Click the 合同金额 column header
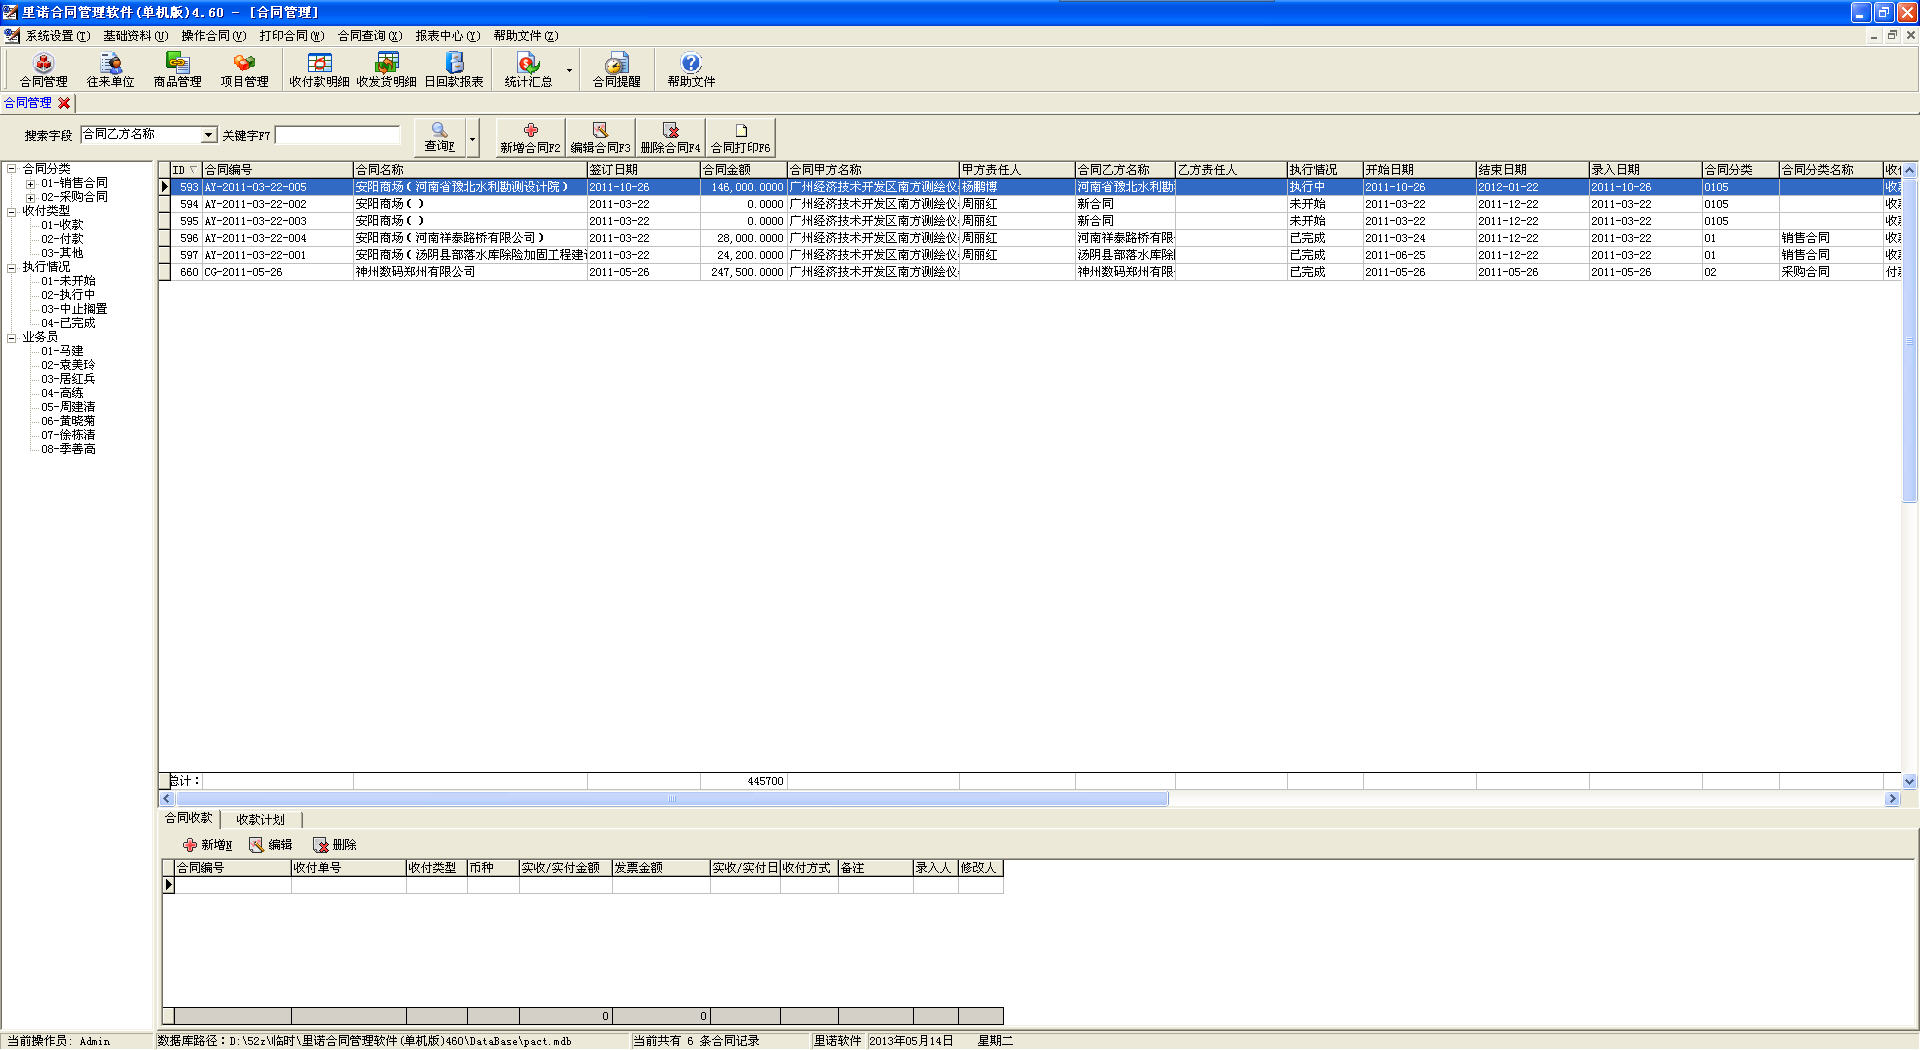Viewport: 1920px width, 1050px height. click(x=743, y=170)
